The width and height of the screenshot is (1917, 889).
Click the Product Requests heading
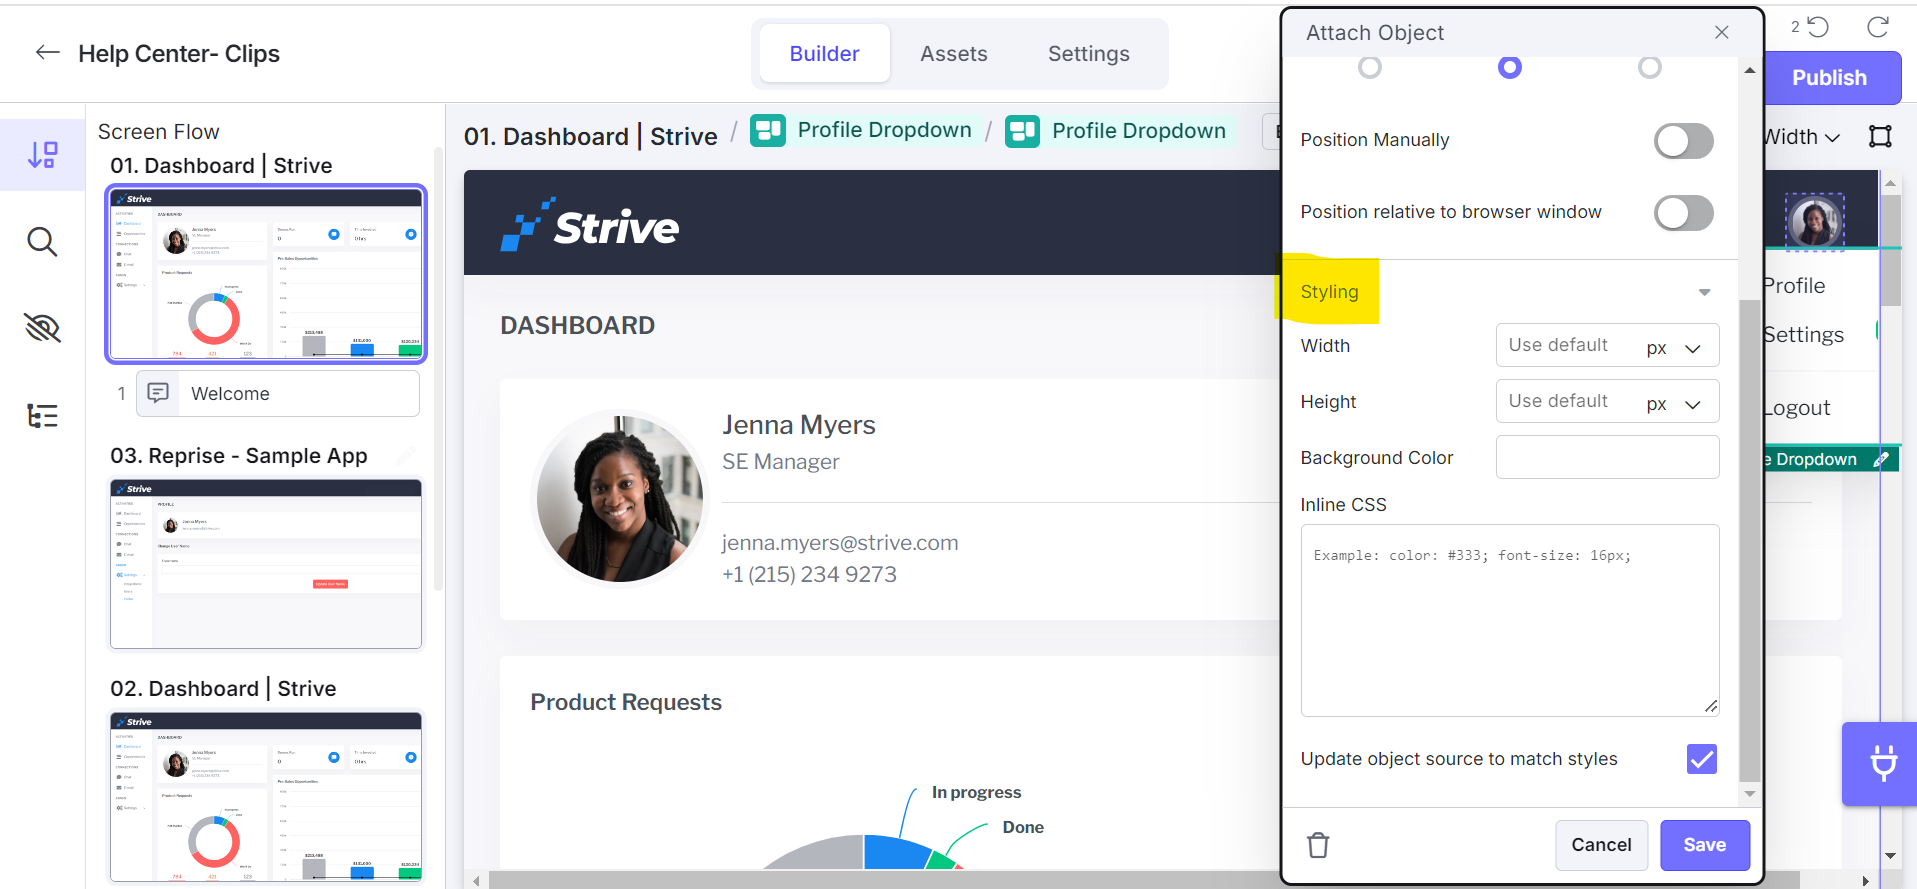626,702
